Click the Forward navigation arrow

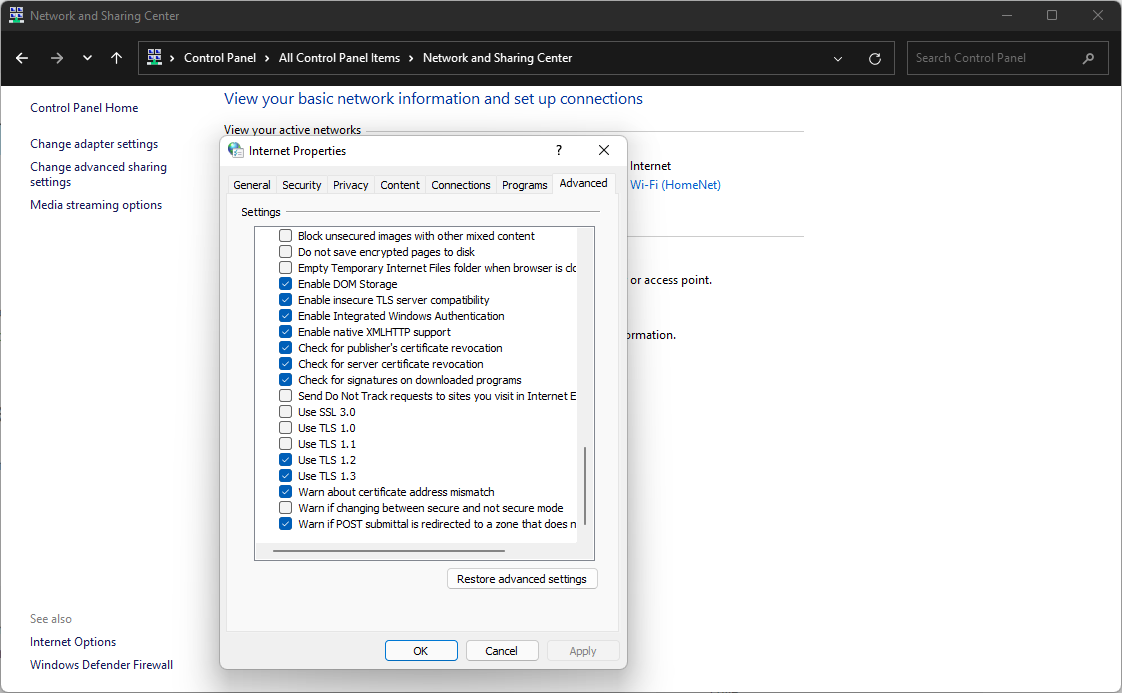57,58
